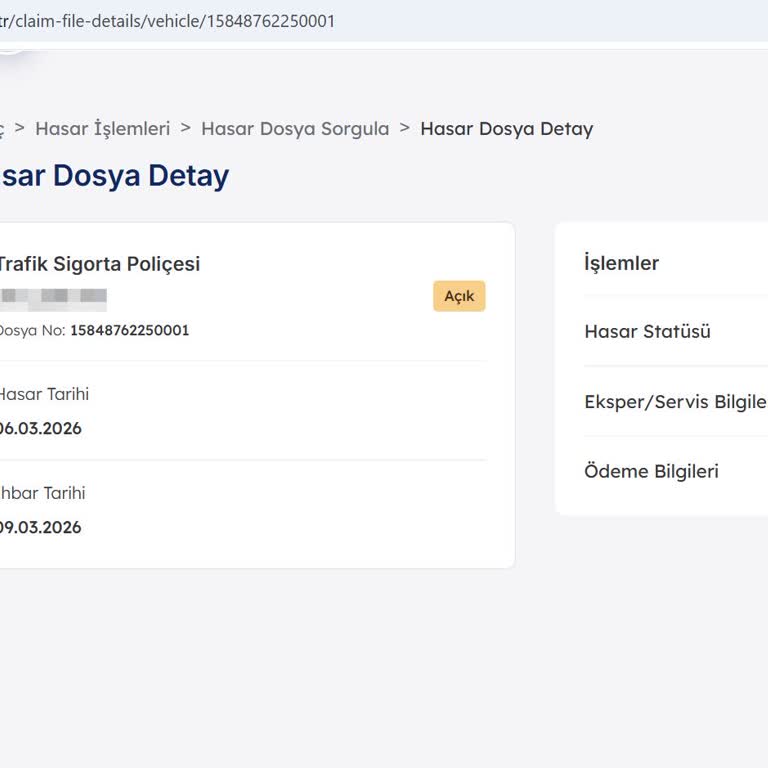Open Hasar Statüsü section

tap(647, 331)
